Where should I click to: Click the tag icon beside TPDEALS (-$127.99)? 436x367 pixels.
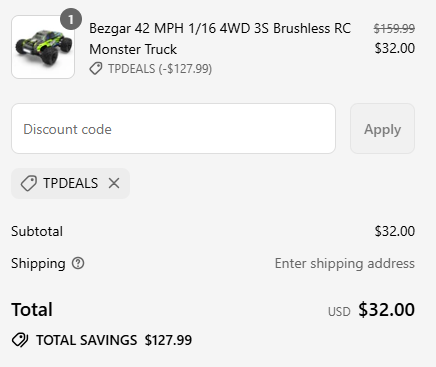coord(96,69)
